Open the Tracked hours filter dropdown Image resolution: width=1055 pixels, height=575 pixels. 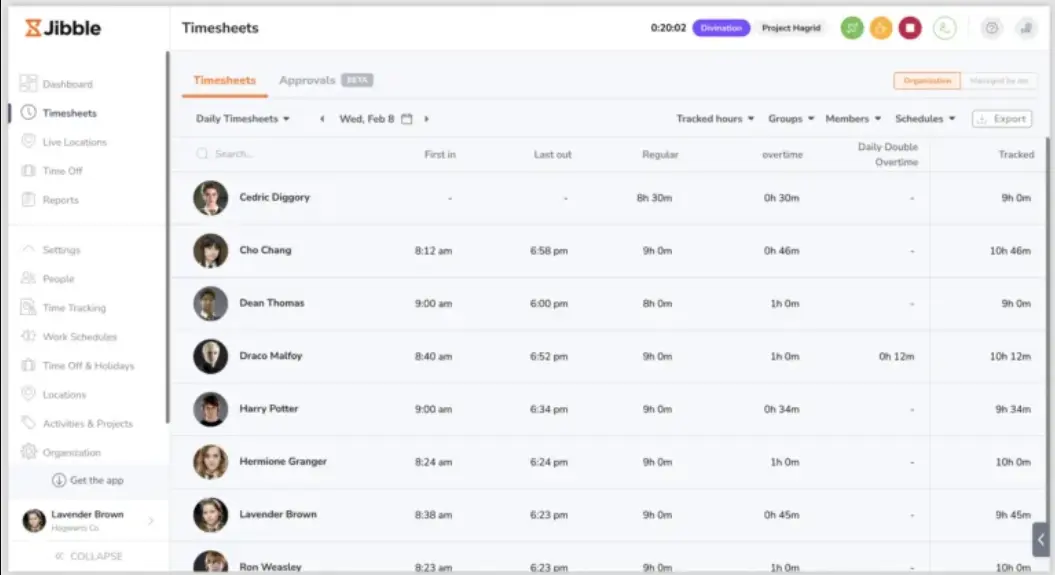(x=715, y=119)
